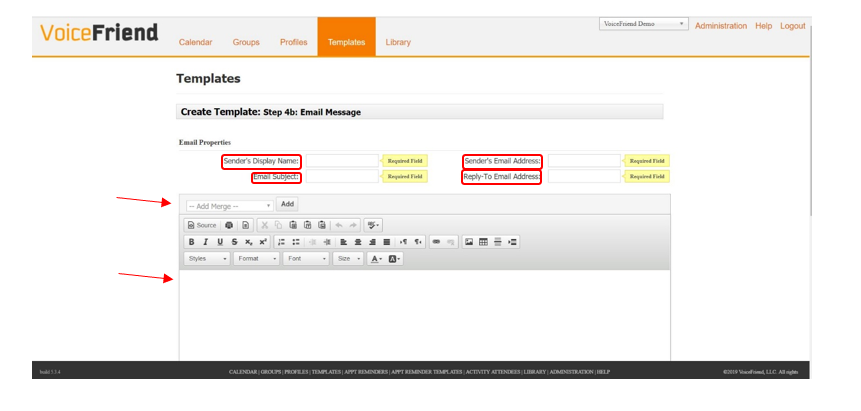Click the Decrease Indent icon
The height and width of the screenshot is (411, 861).
pos(312,242)
